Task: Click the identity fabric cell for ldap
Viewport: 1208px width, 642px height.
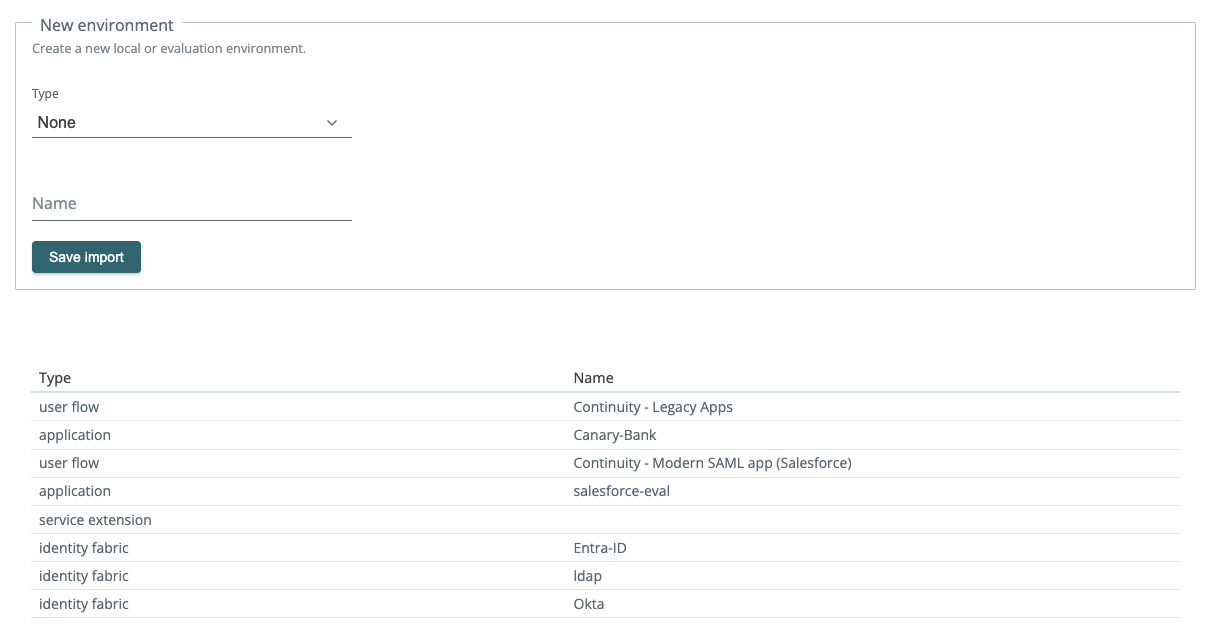Action: [x=84, y=576]
